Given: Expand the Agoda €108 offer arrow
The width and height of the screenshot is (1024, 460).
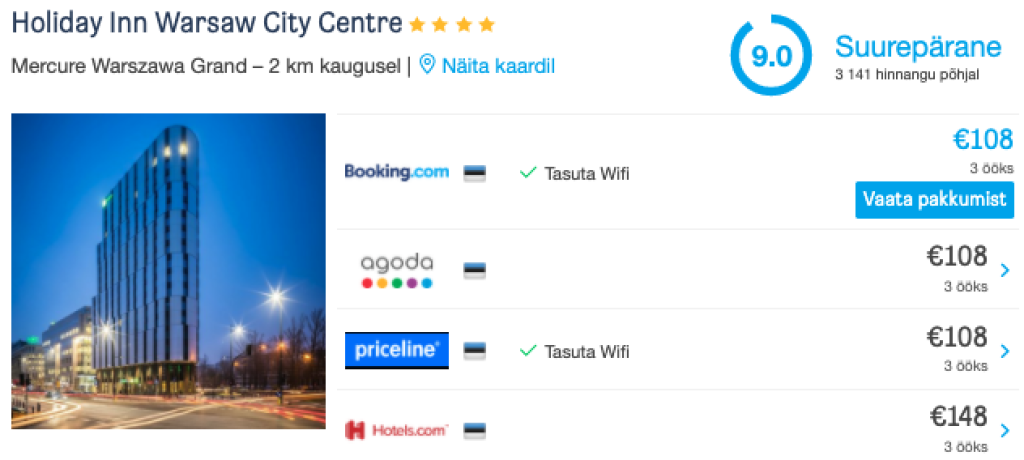Looking at the screenshot, I should click(x=1005, y=270).
